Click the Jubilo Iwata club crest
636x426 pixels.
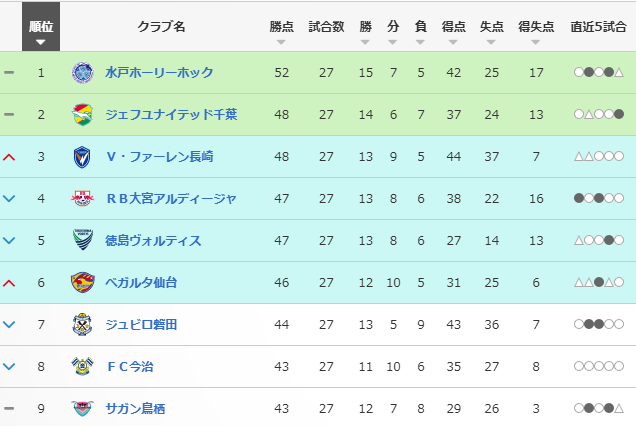point(82,325)
